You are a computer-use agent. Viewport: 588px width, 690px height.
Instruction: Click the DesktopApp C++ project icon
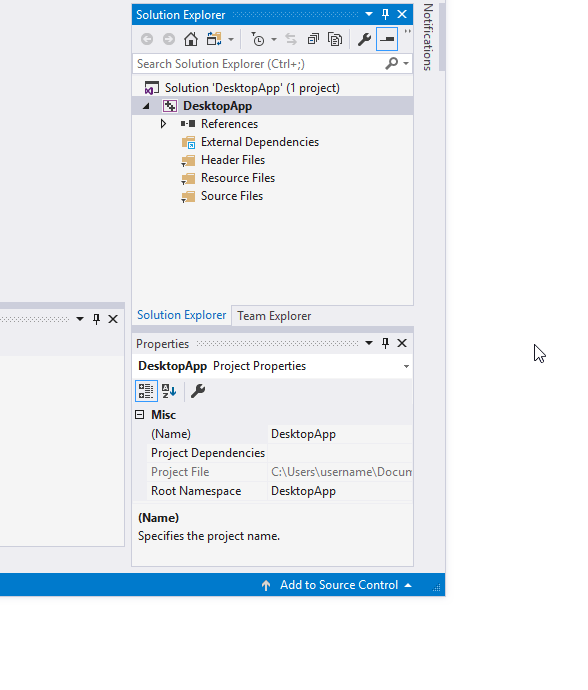170,106
